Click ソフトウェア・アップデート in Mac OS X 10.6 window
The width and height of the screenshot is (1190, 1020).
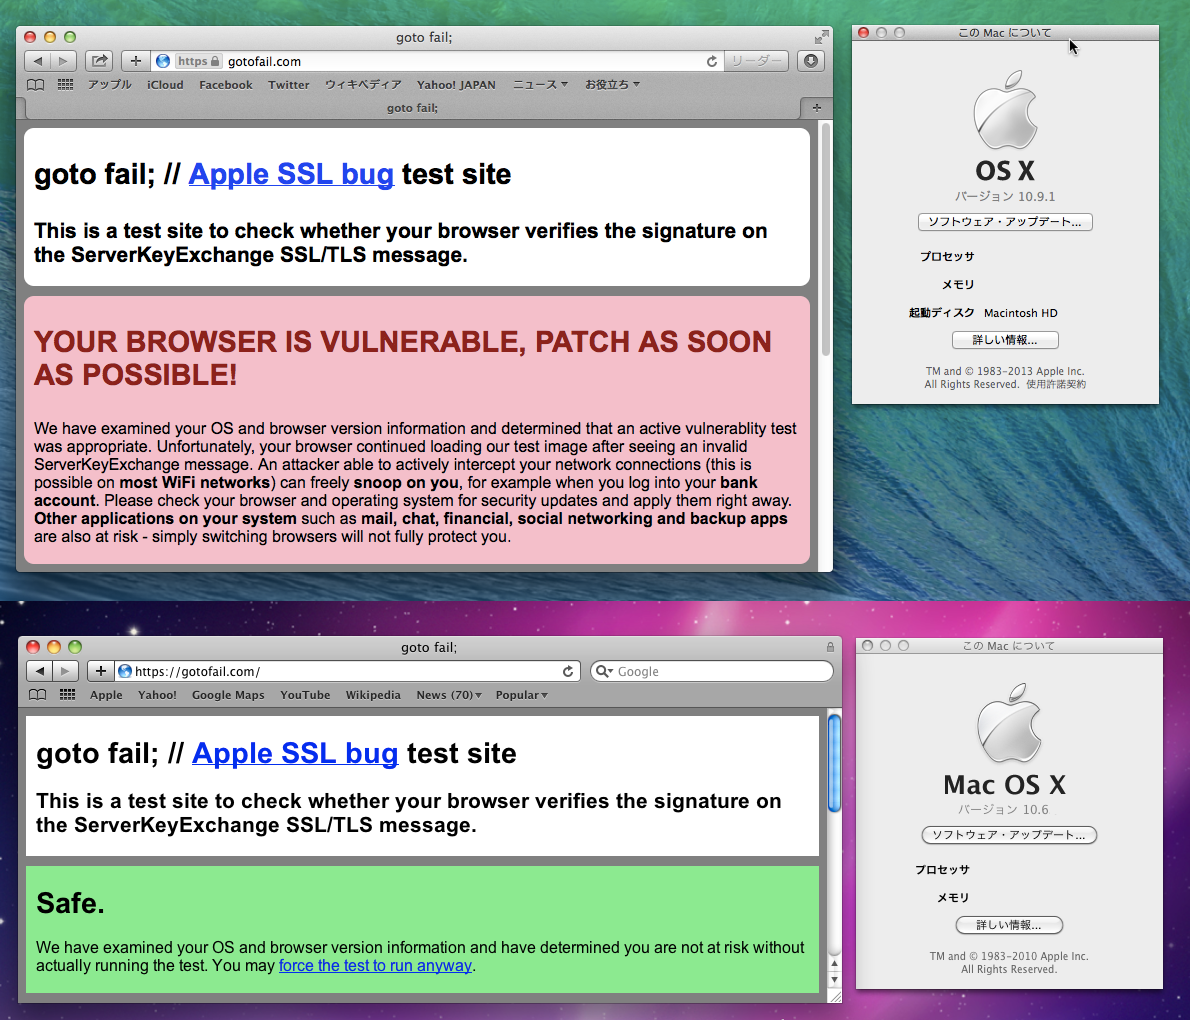point(1009,835)
